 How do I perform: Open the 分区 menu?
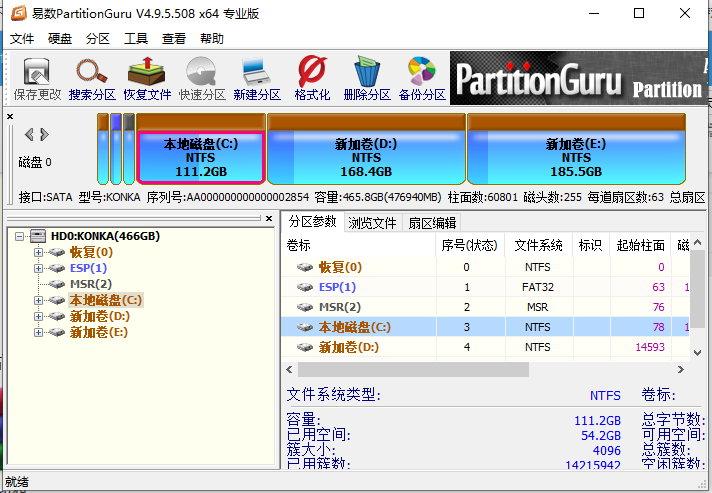[x=98, y=39]
